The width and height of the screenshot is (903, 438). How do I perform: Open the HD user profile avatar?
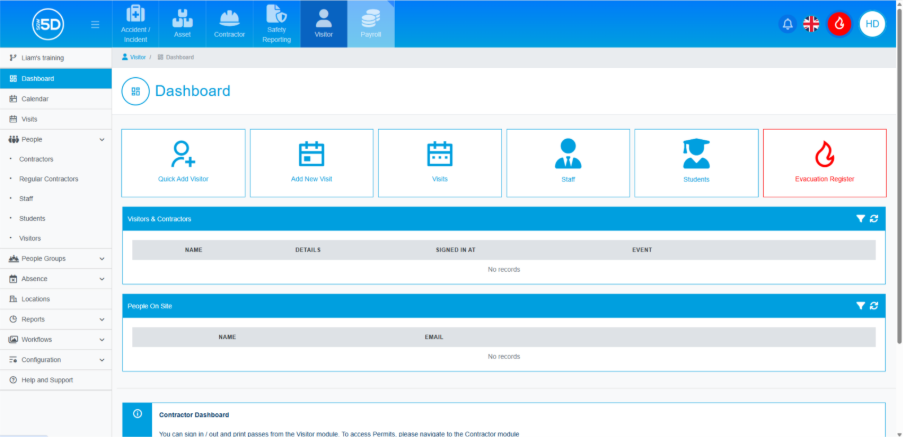click(x=872, y=24)
